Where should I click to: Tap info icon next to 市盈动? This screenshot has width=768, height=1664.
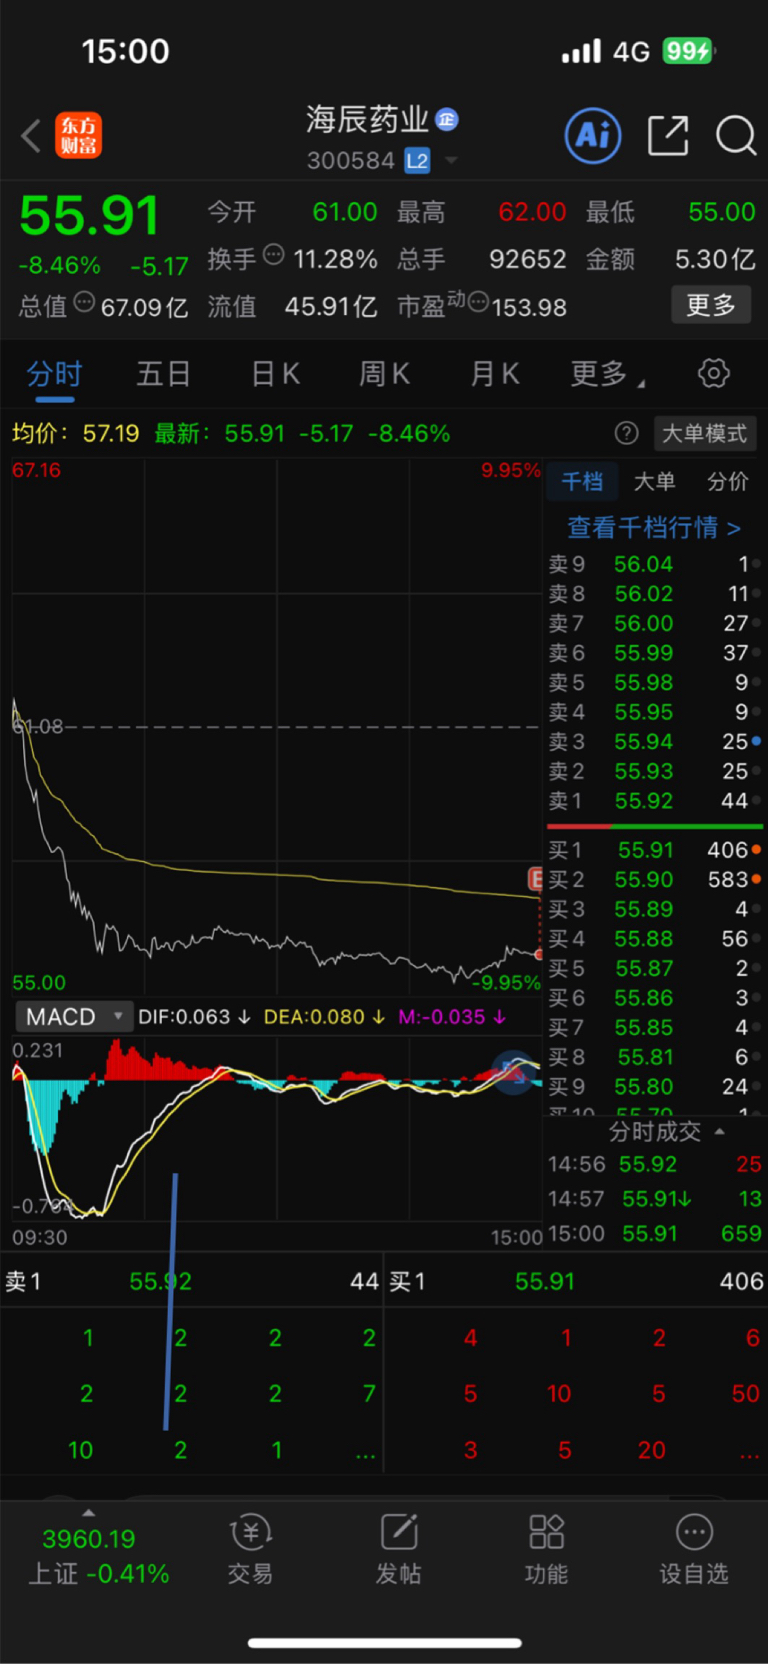(x=478, y=302)
